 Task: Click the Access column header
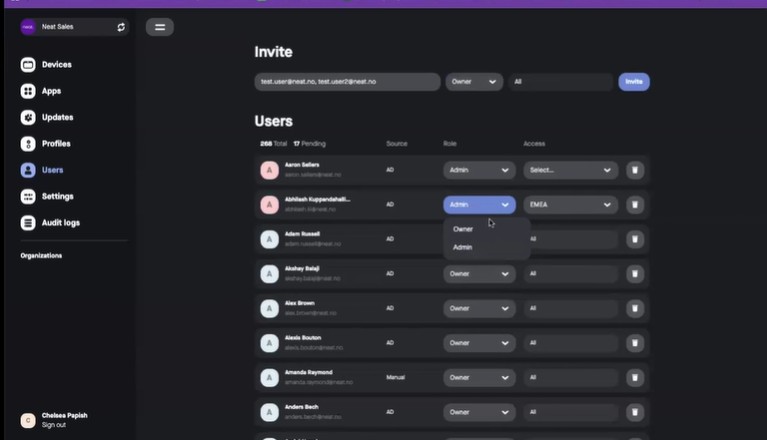pos(534,144)
